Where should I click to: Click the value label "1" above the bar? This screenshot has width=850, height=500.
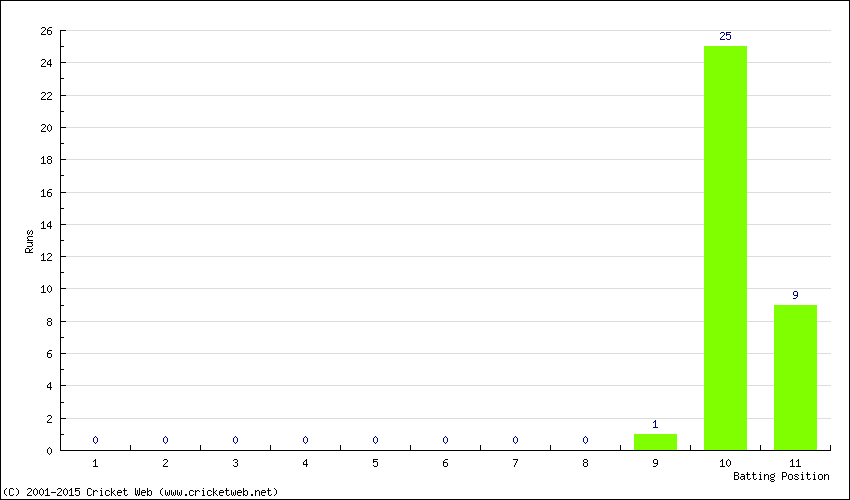point(655,424)
